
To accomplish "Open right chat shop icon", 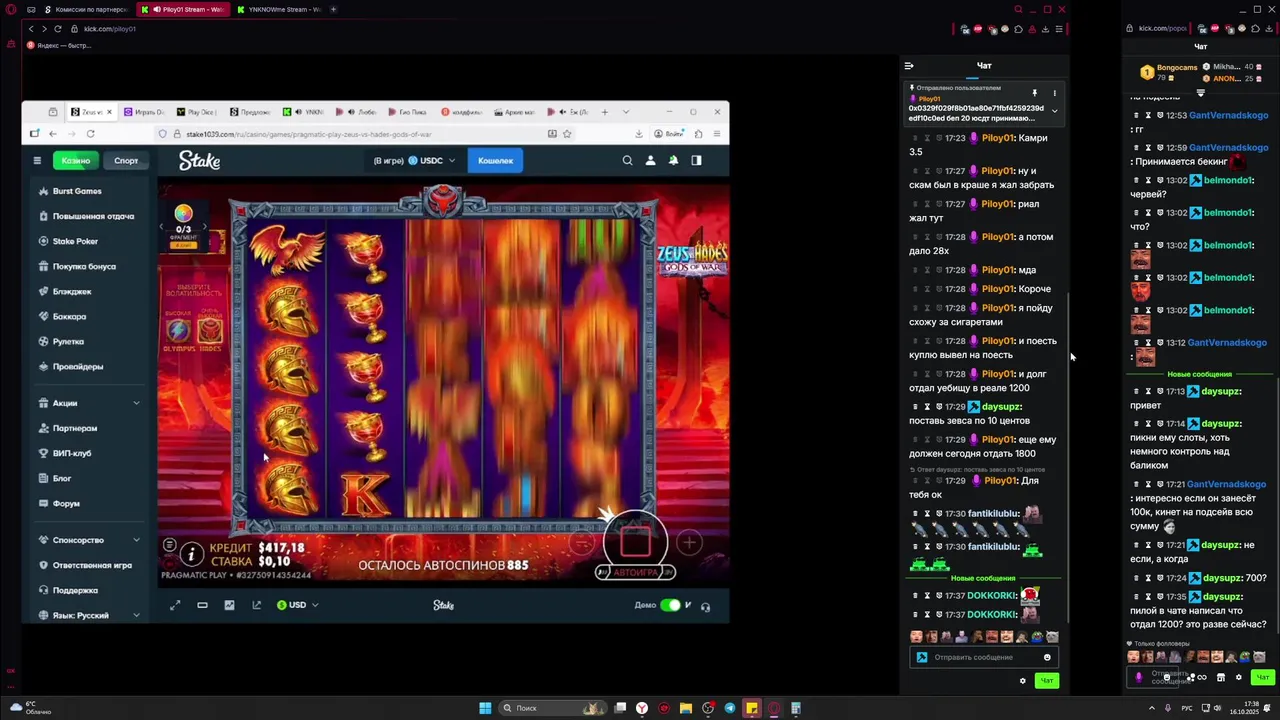I will click(1220, 677).
